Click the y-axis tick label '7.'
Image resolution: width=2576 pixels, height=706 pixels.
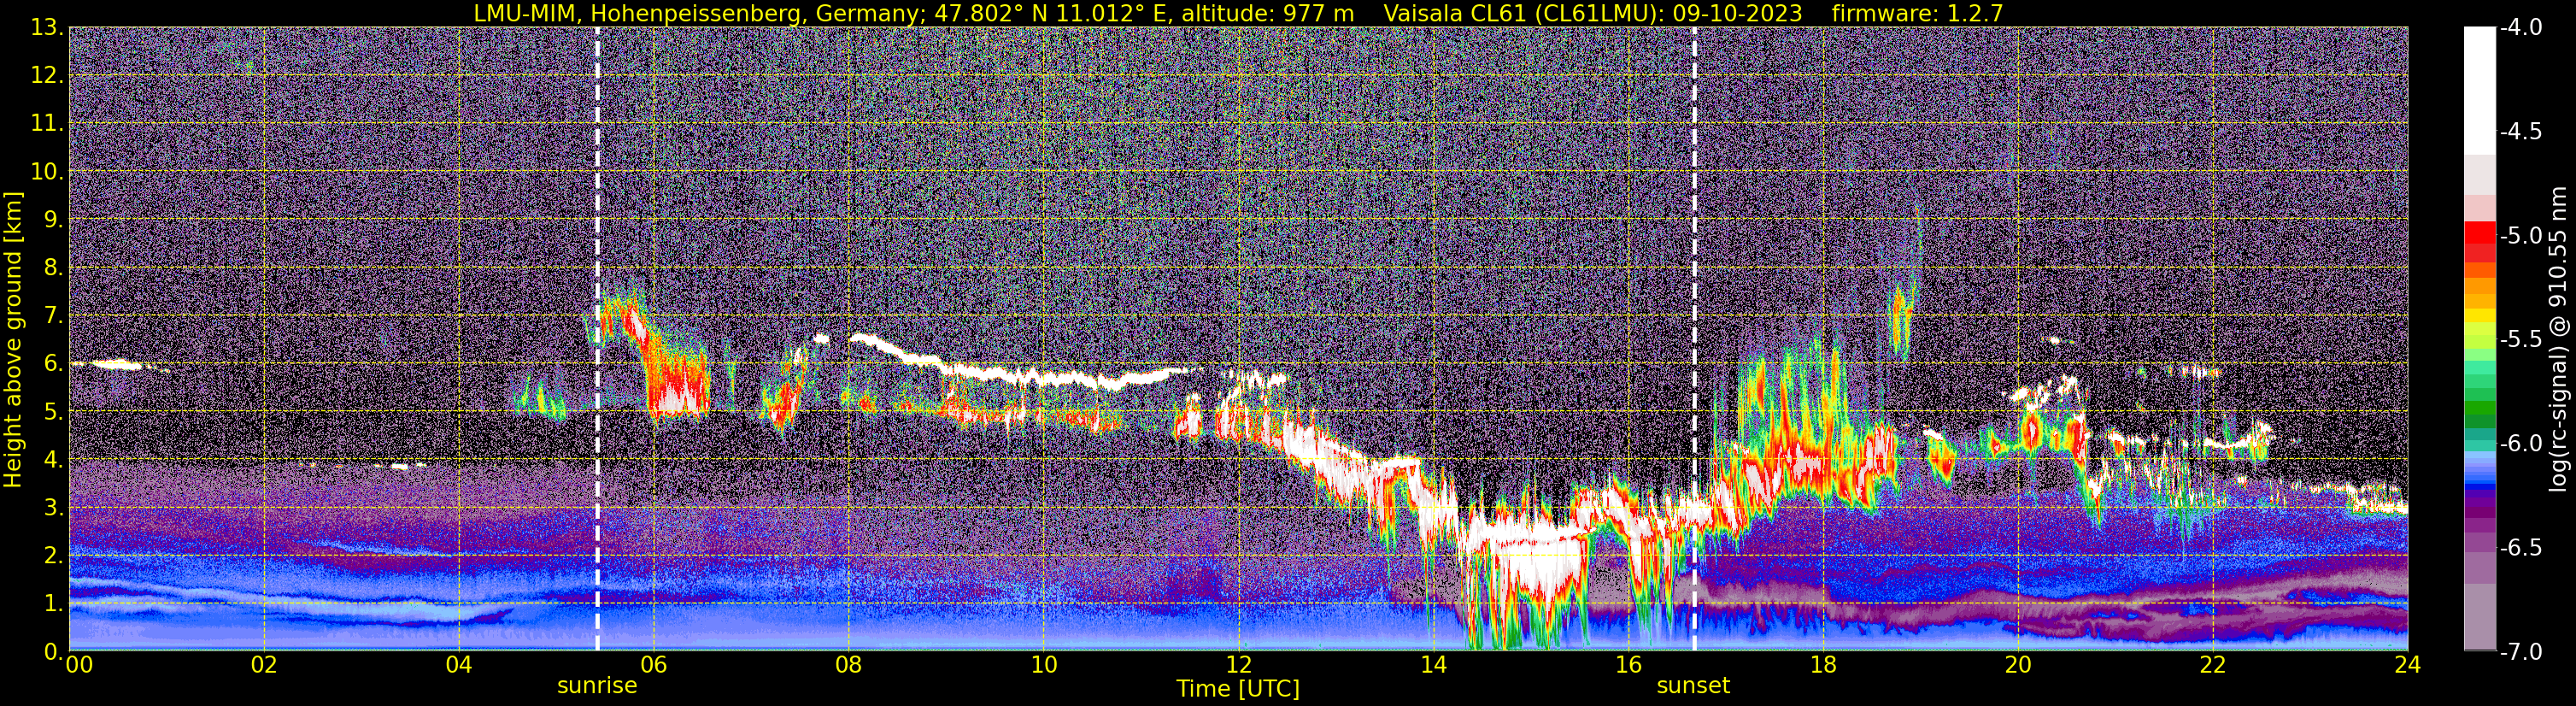click(54, 316)
